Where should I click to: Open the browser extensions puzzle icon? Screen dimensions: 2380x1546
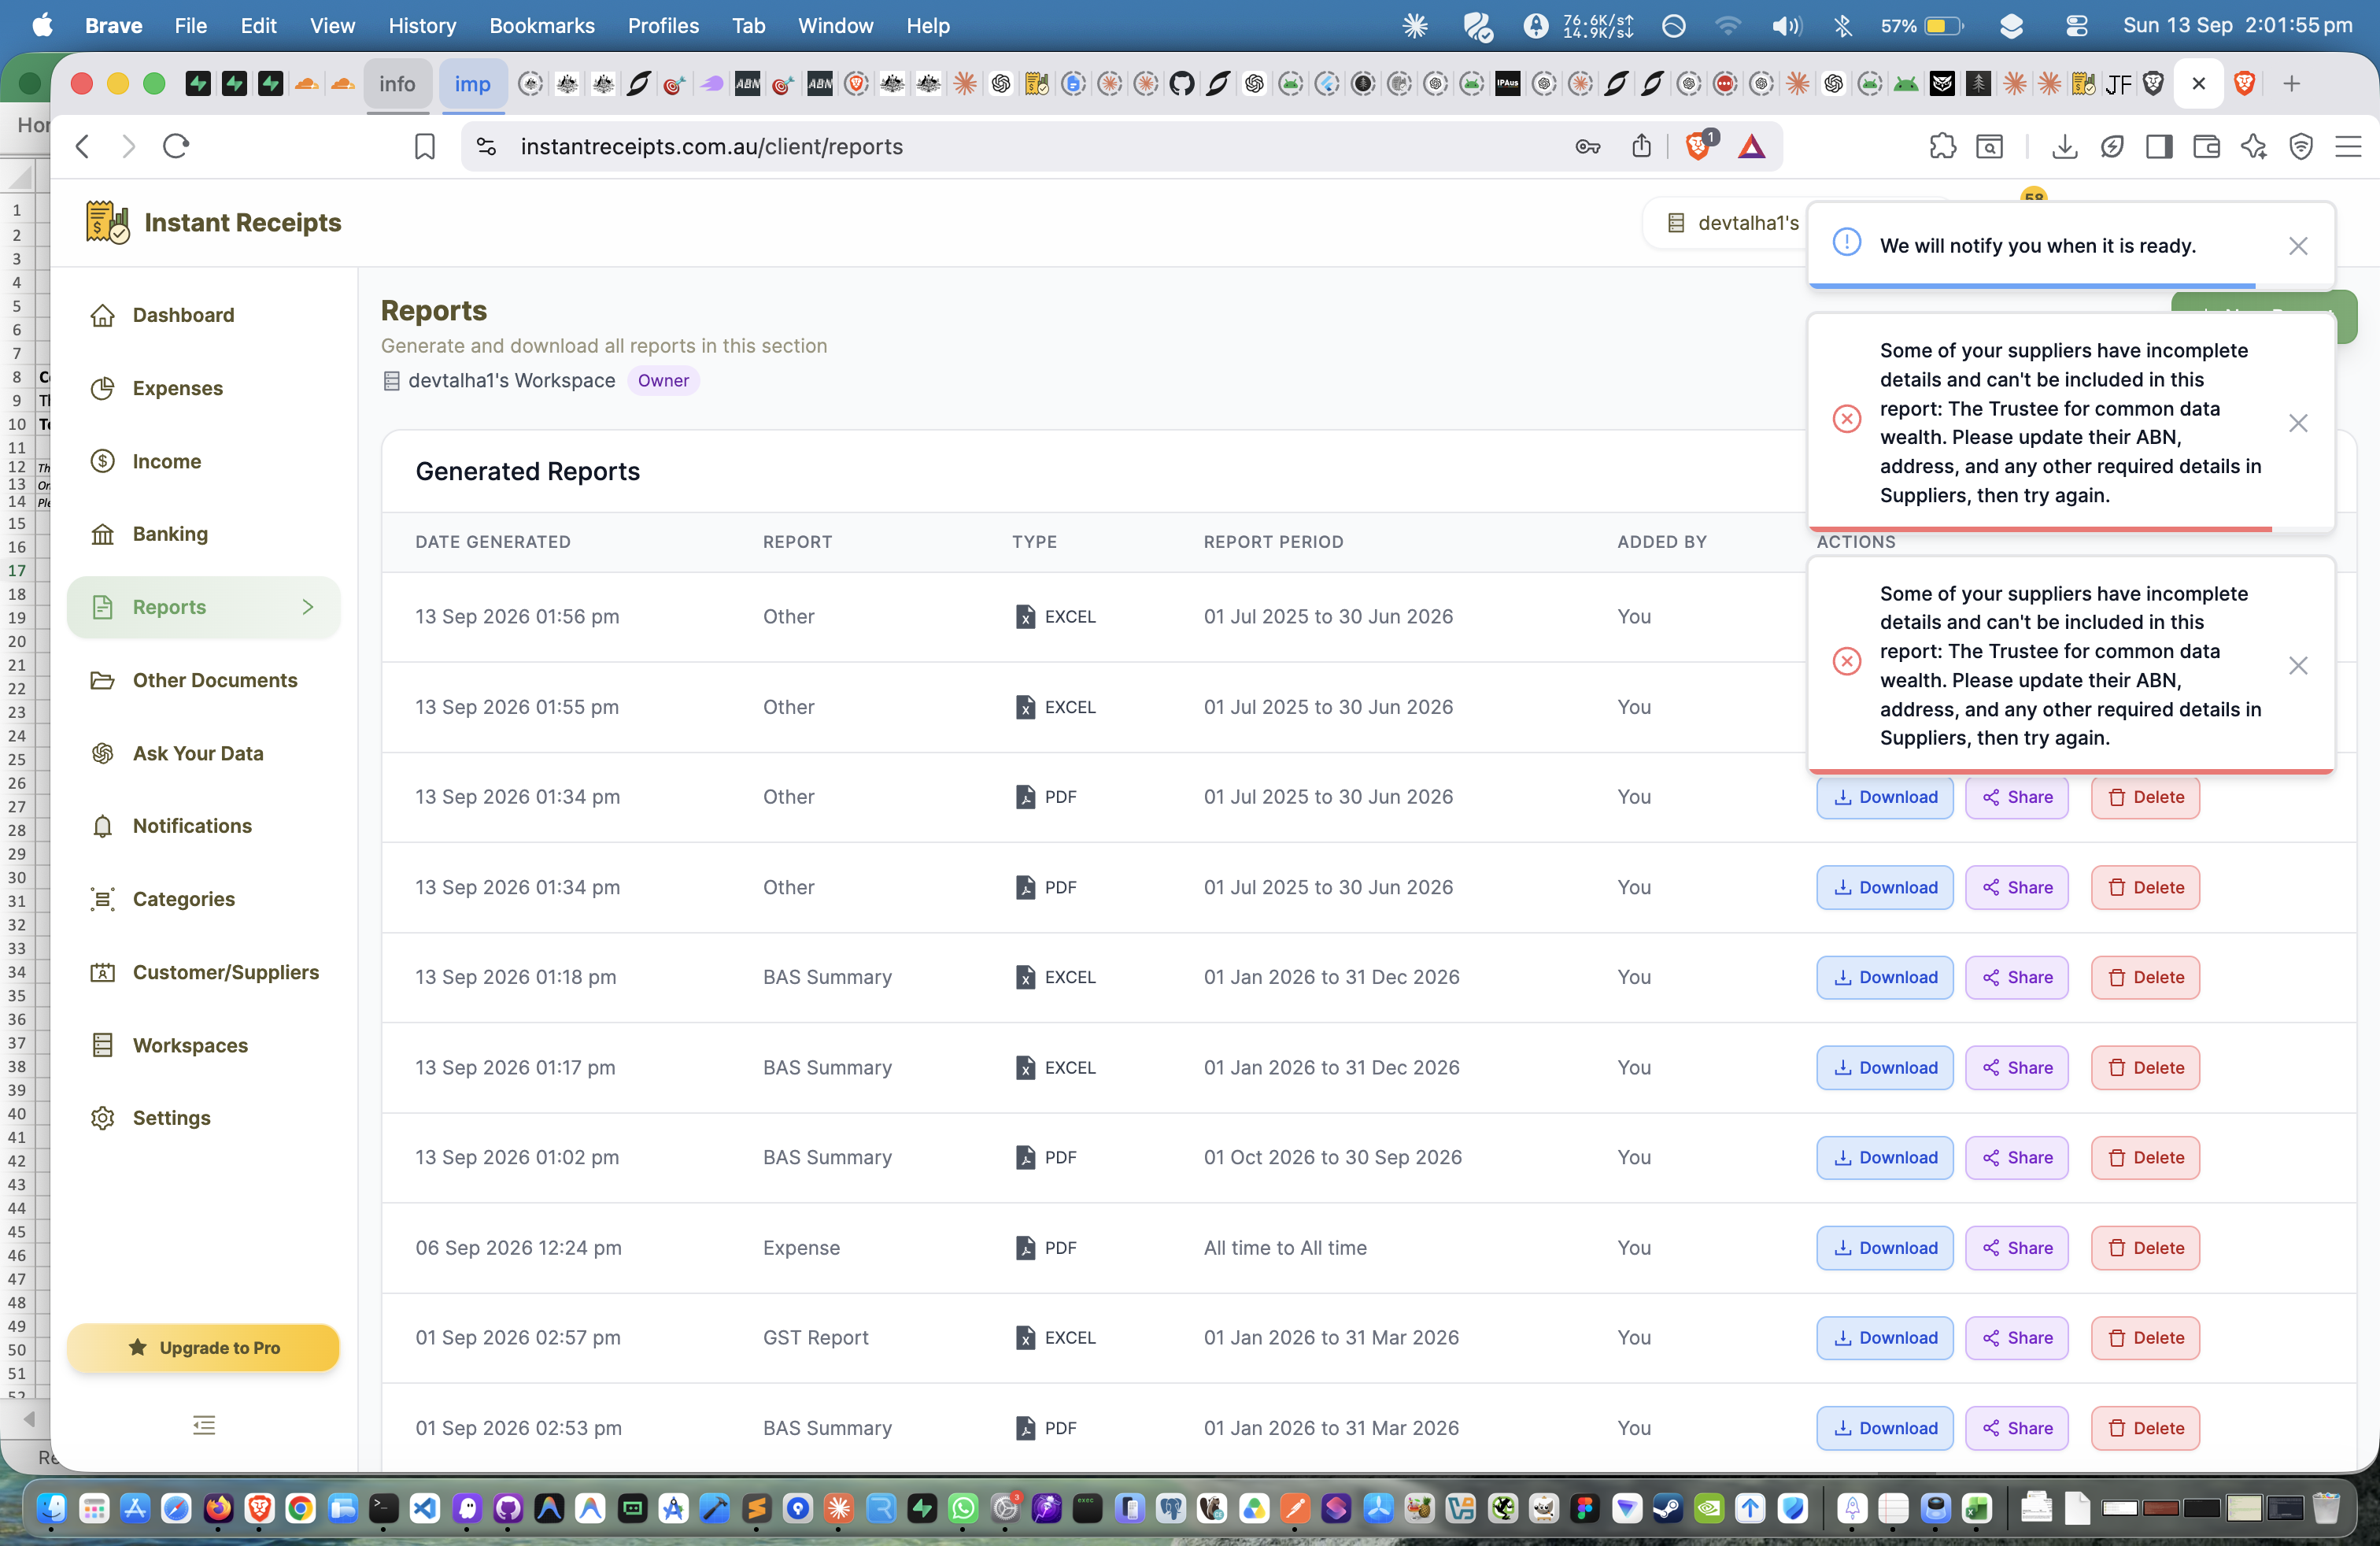[x=1942, y=147]
